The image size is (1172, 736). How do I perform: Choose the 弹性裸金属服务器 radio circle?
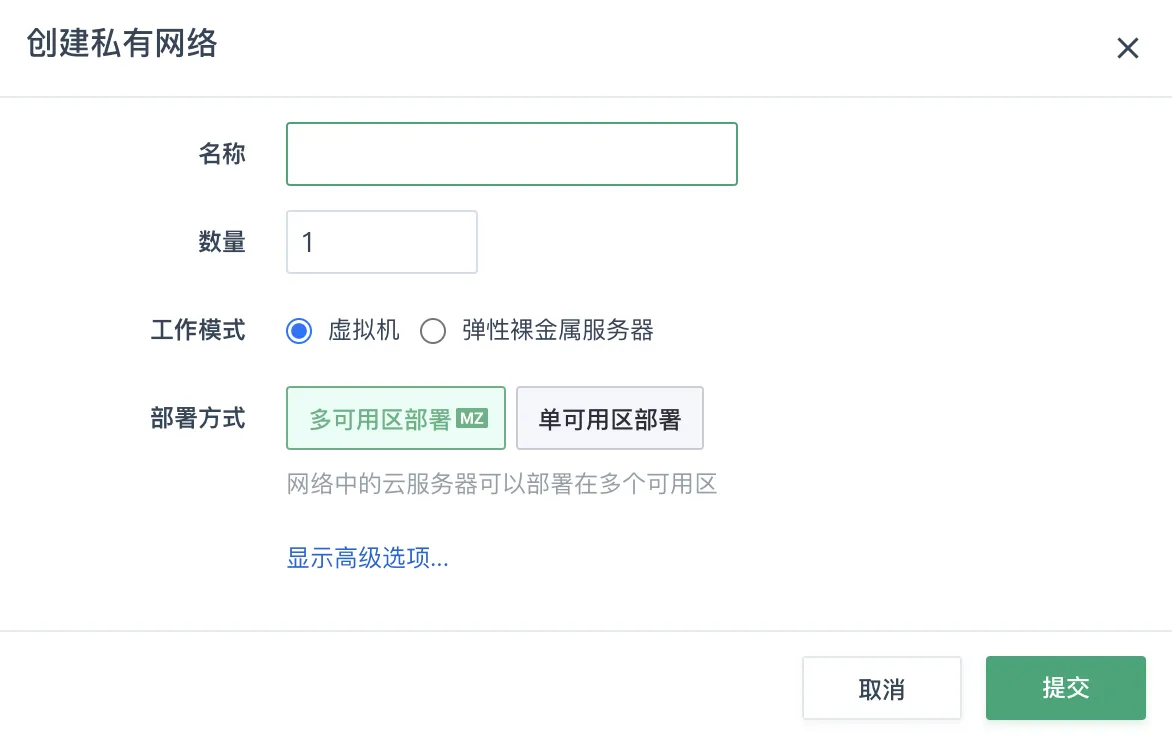[433, 331]
